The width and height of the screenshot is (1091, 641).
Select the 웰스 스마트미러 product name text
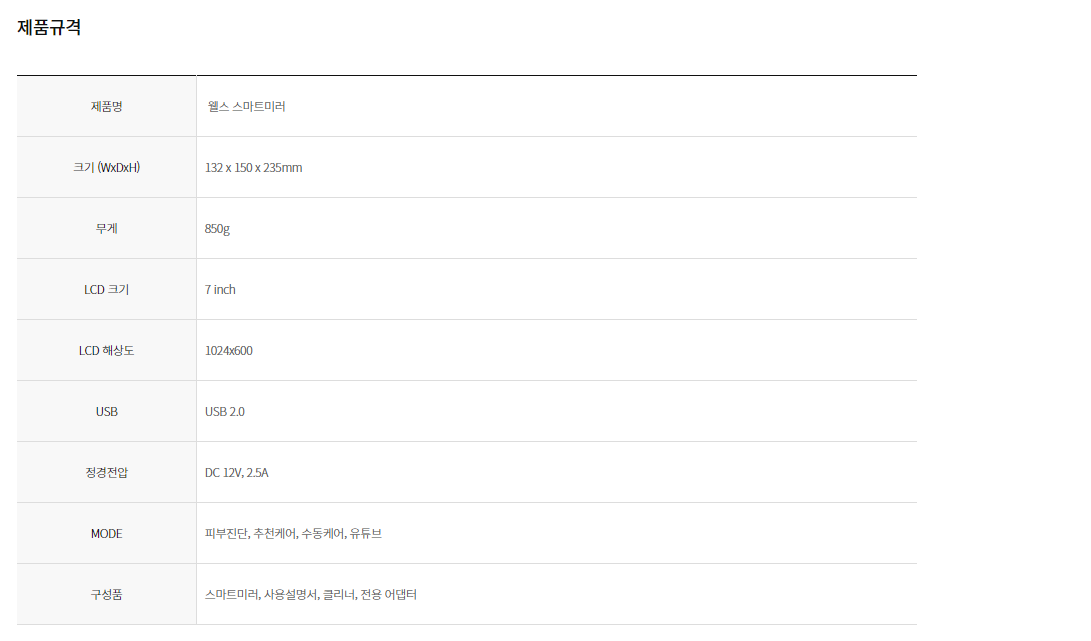tap(246, 106)
